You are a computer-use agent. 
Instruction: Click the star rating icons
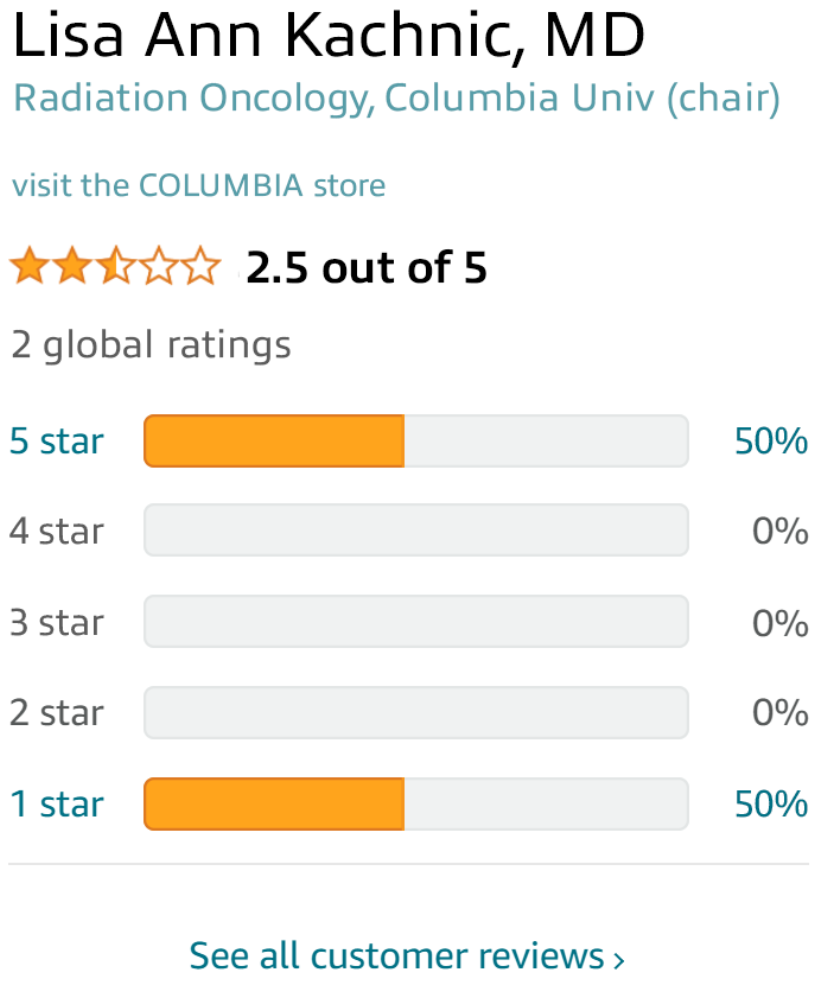[115, 268]
